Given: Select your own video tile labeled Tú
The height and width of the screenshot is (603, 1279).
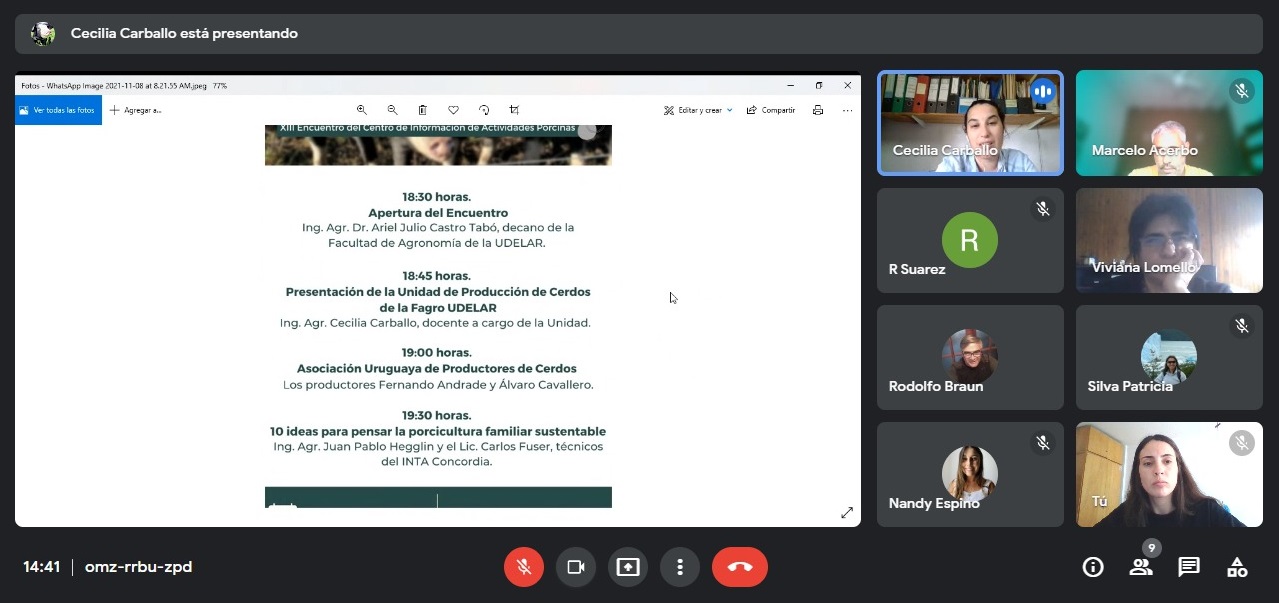Looking at the screenshot, I should click(1169, 474).
